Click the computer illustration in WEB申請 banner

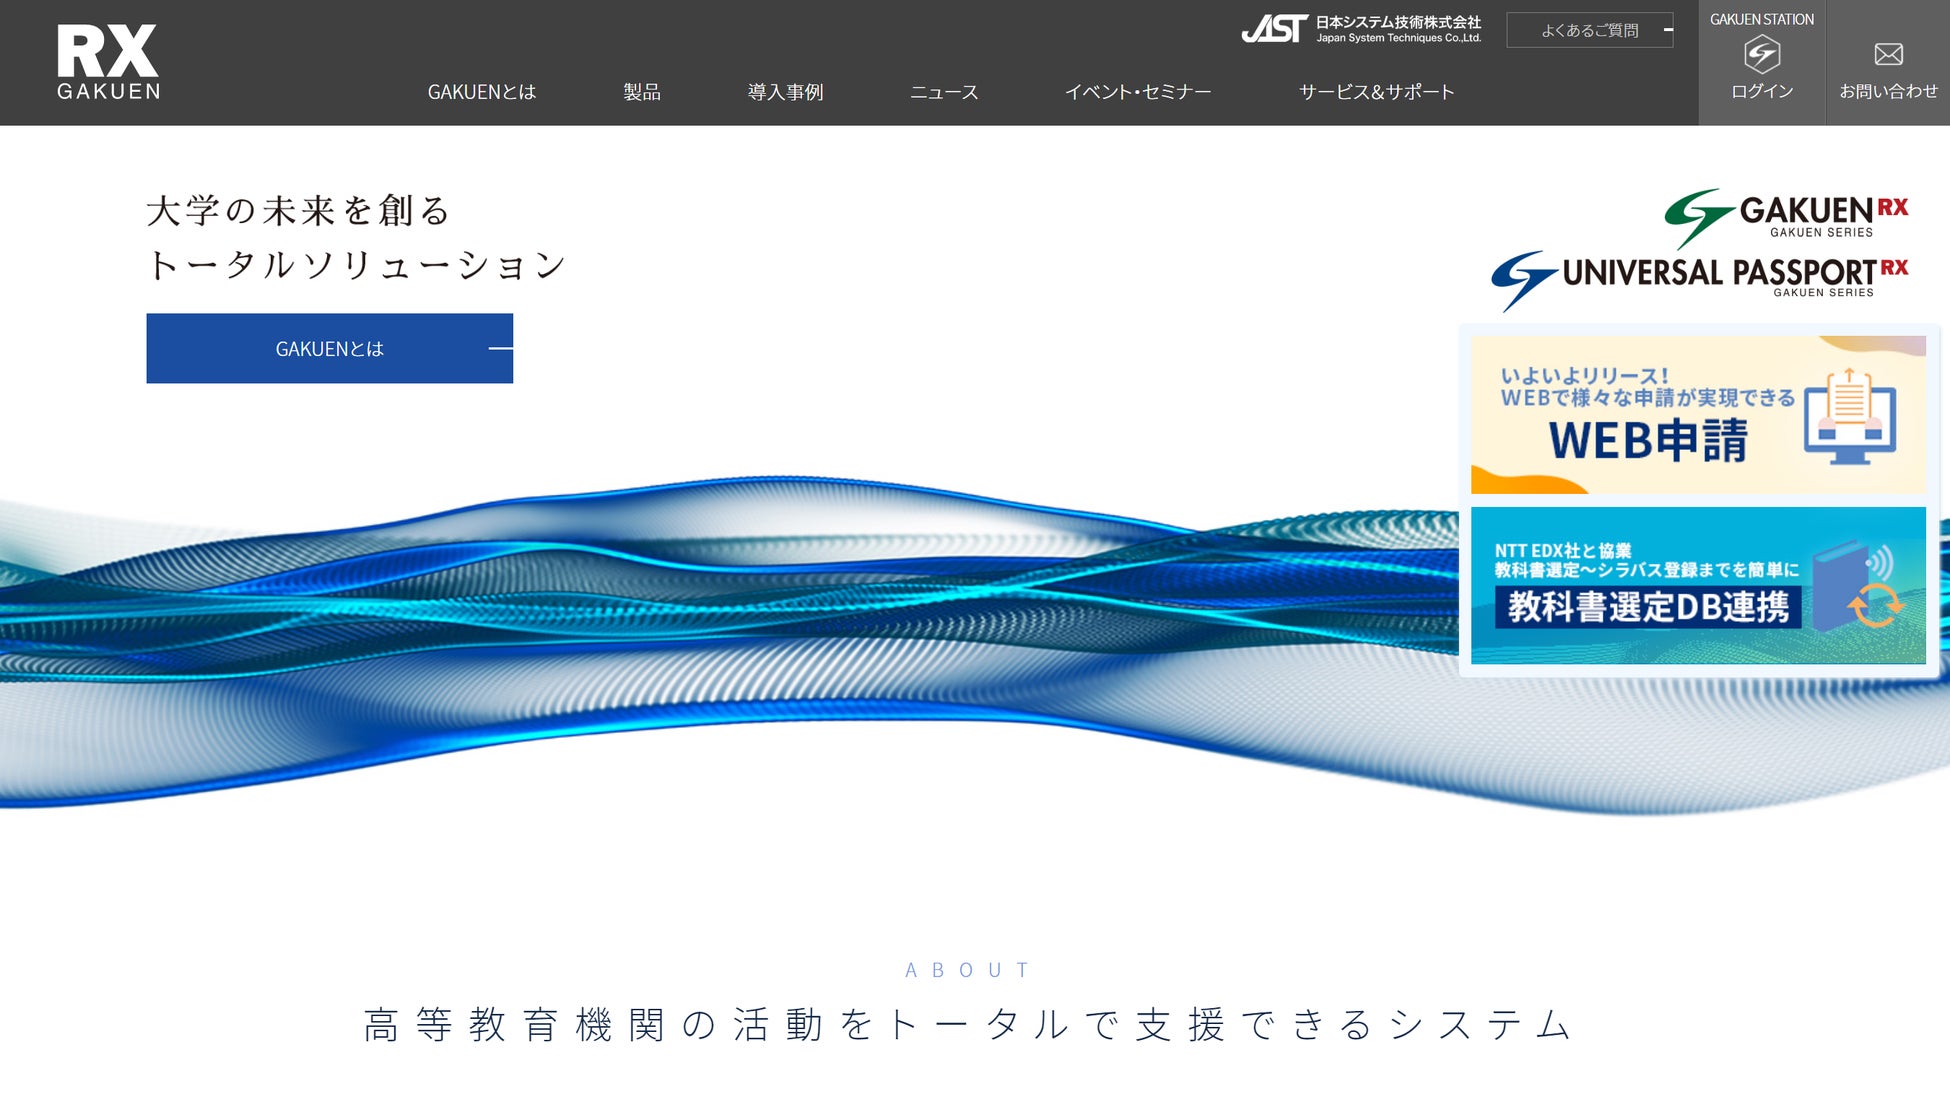click(1850, 417)
